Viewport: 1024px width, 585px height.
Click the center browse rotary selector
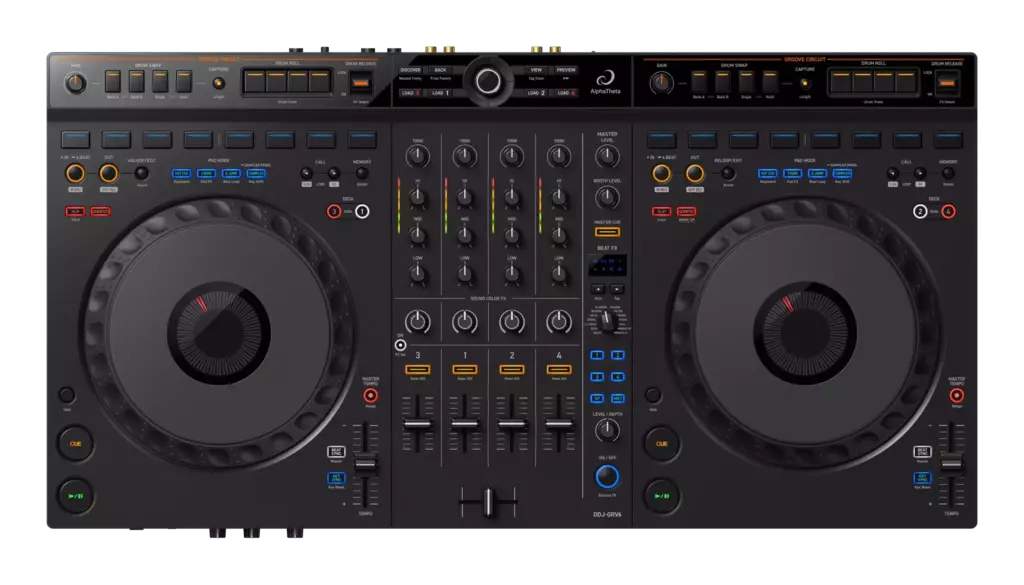[x=488, y=81]
